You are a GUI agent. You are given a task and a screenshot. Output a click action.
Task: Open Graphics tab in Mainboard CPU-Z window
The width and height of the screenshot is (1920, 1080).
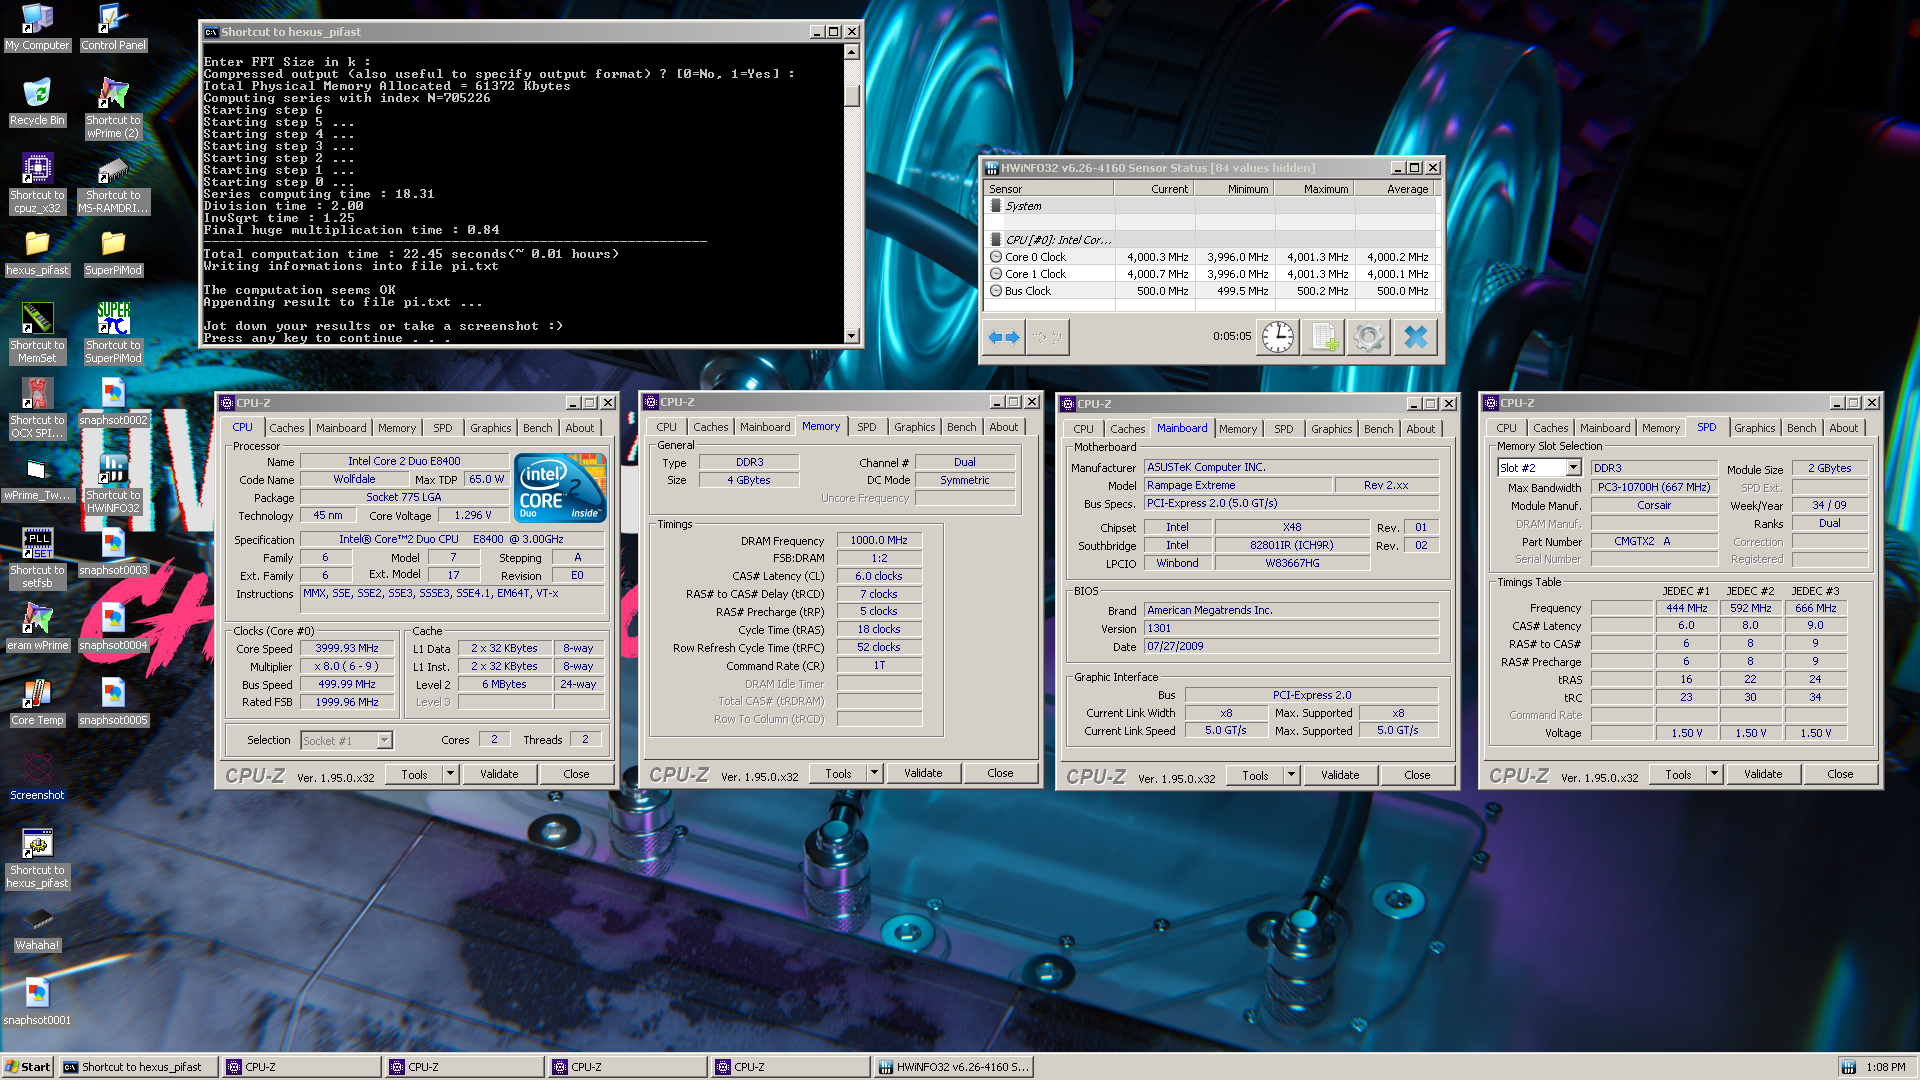pyautogui.click(x=1331, y=429)
